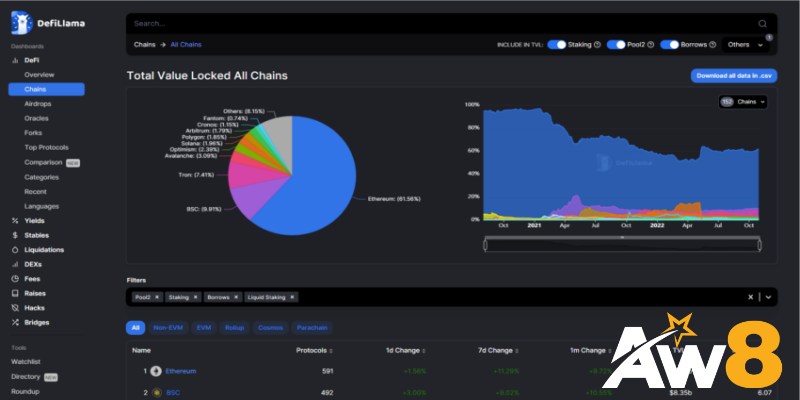This screenshot has height=400, width=800.
Task: Click the Pool2 help question icon
Action: click(x=651, y=44)
